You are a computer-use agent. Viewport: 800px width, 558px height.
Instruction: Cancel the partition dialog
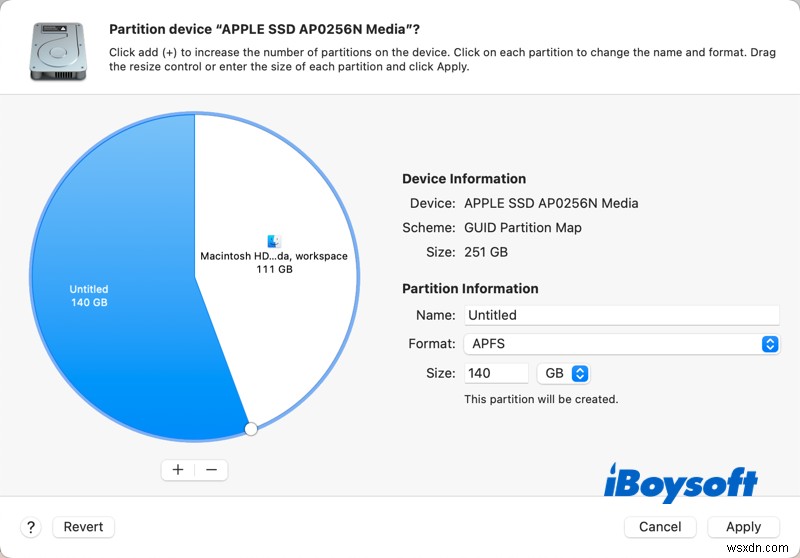pyautogui.click(x=660, y=527)
